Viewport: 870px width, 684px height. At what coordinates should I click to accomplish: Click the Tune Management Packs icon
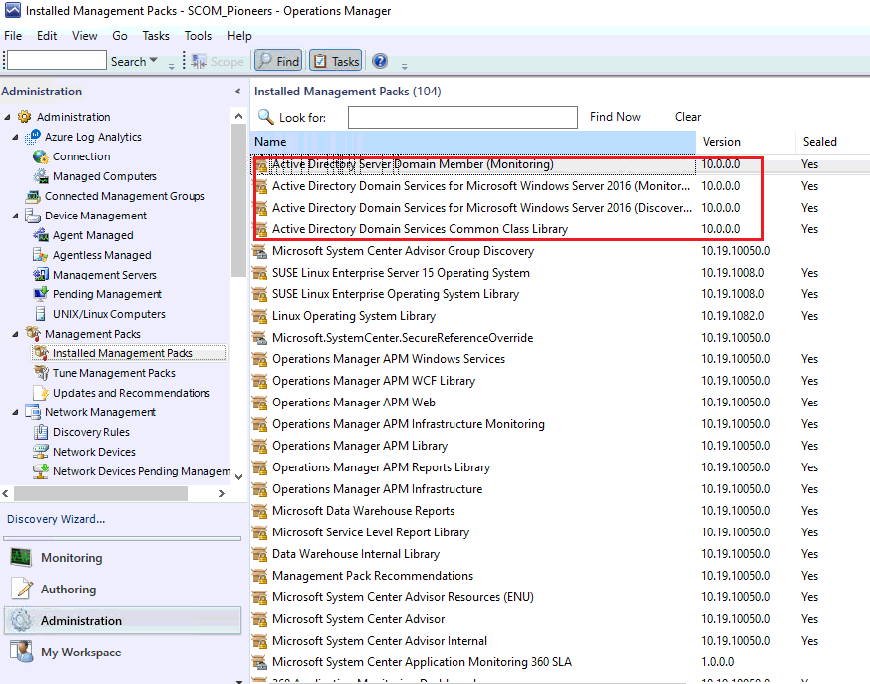coord(41,373)
